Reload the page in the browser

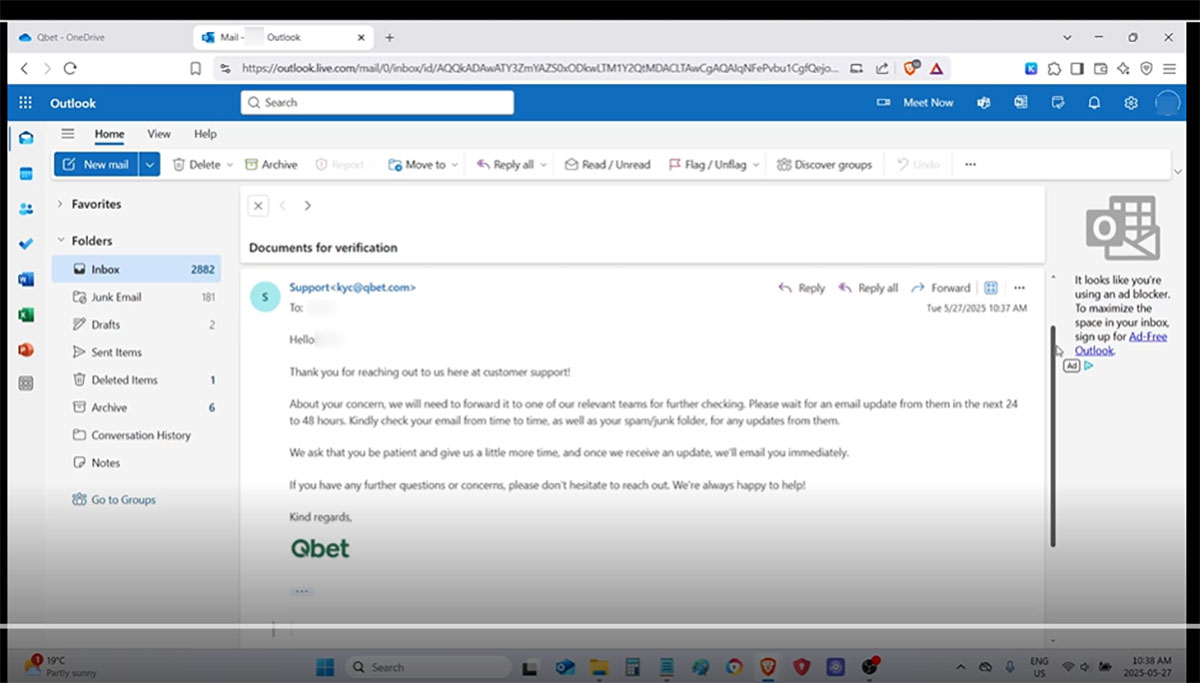pyautogui.click(x=70, y=69)
